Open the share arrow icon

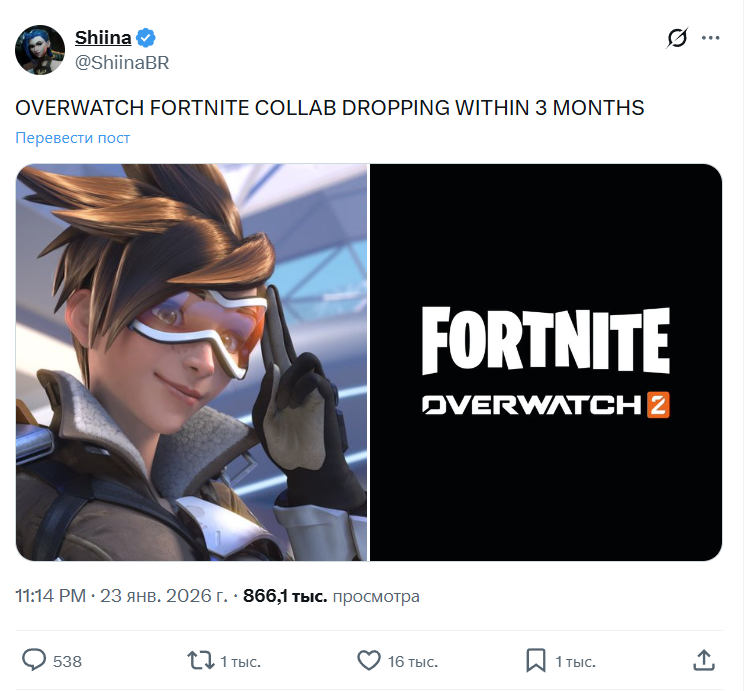tap(704, 660)
